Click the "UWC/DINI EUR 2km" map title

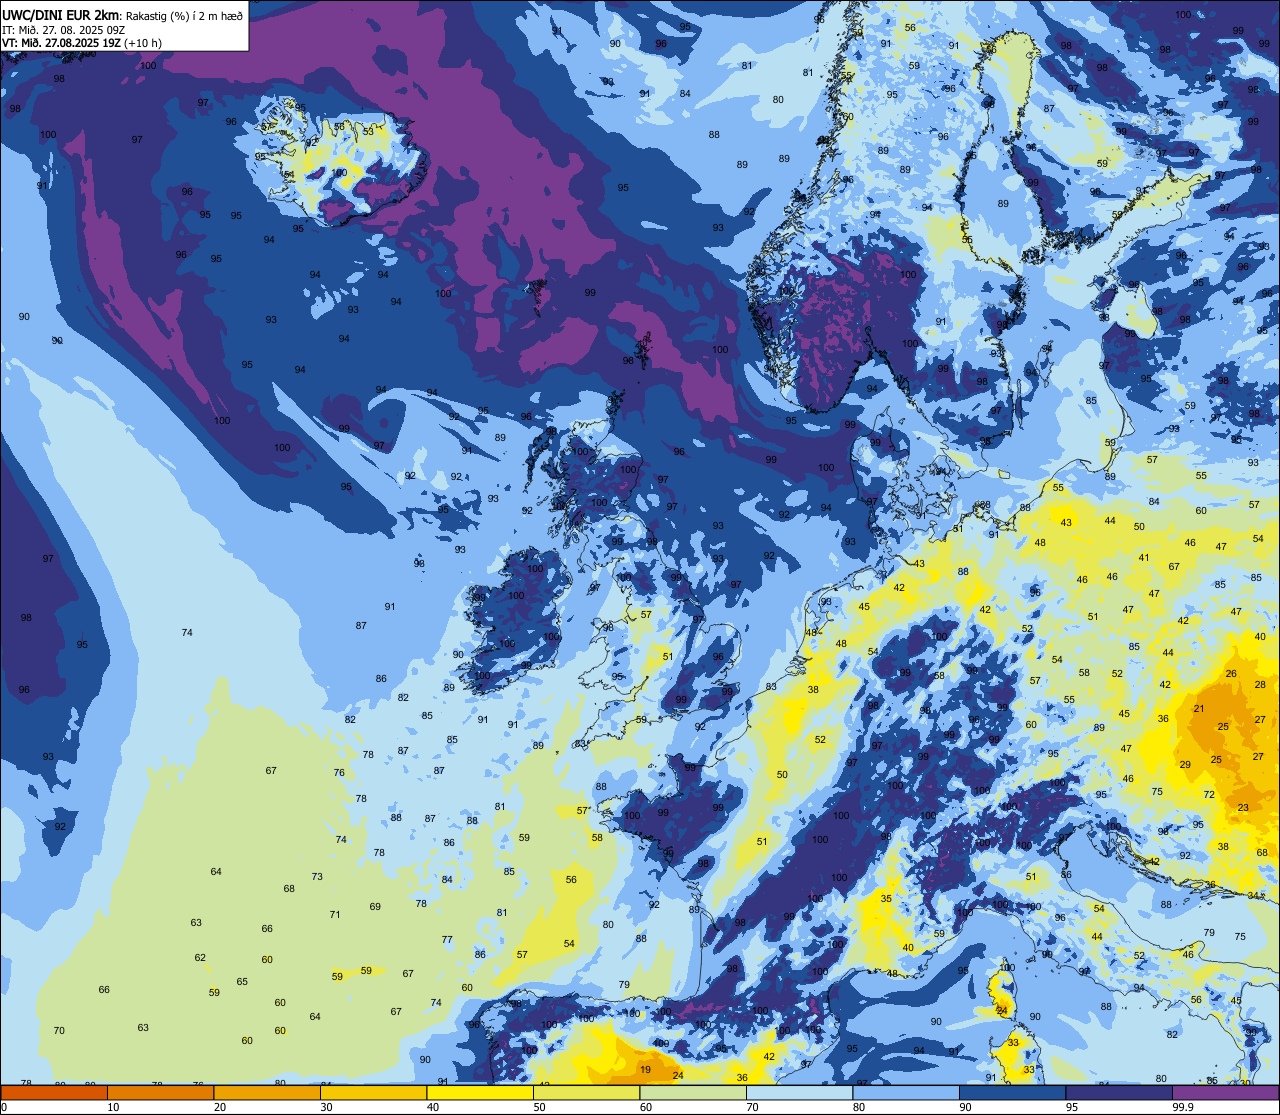pyautogui.click(x=61, y=14)
